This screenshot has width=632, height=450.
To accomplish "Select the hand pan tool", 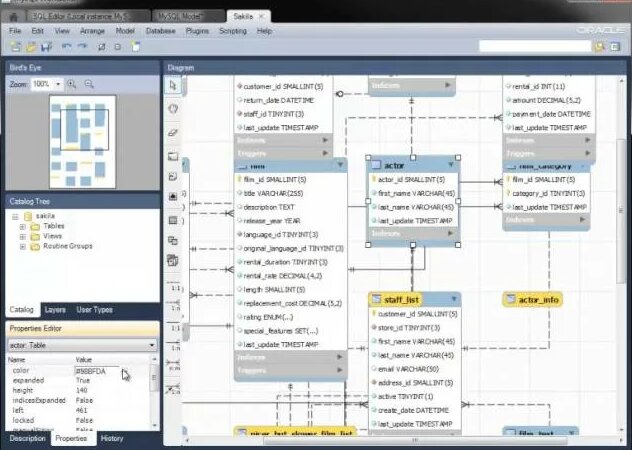I will point(173,109).
